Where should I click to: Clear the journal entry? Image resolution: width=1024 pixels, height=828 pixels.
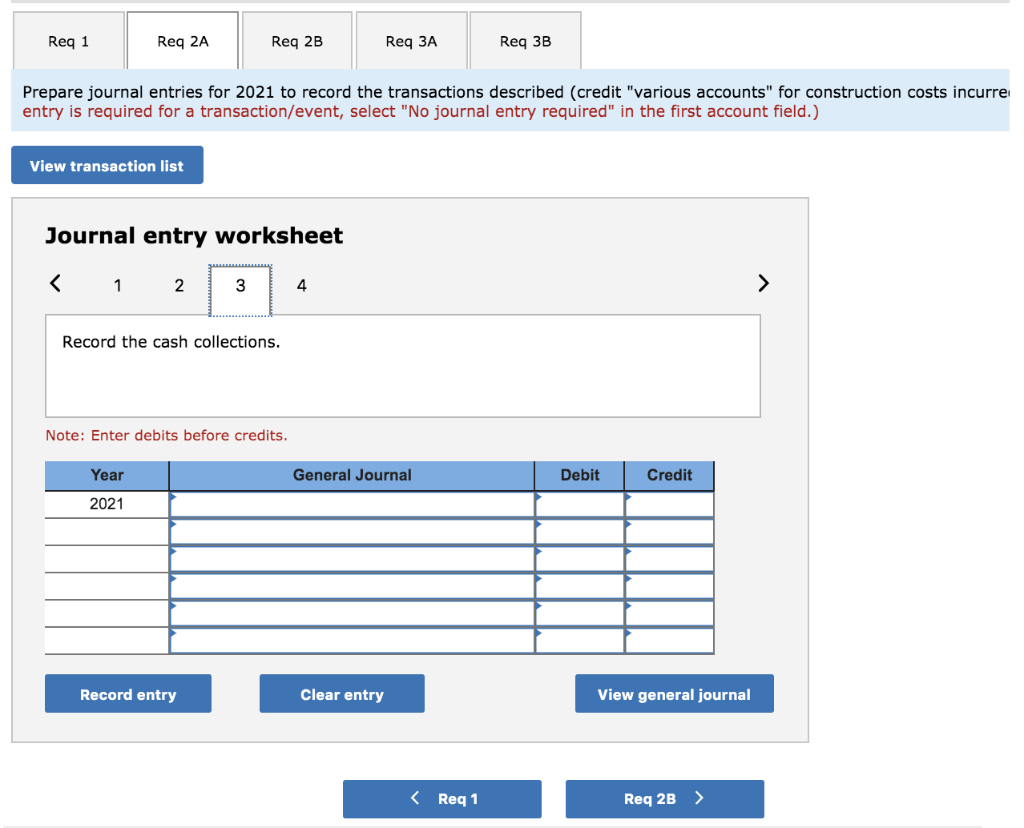(x=341, y=693)
